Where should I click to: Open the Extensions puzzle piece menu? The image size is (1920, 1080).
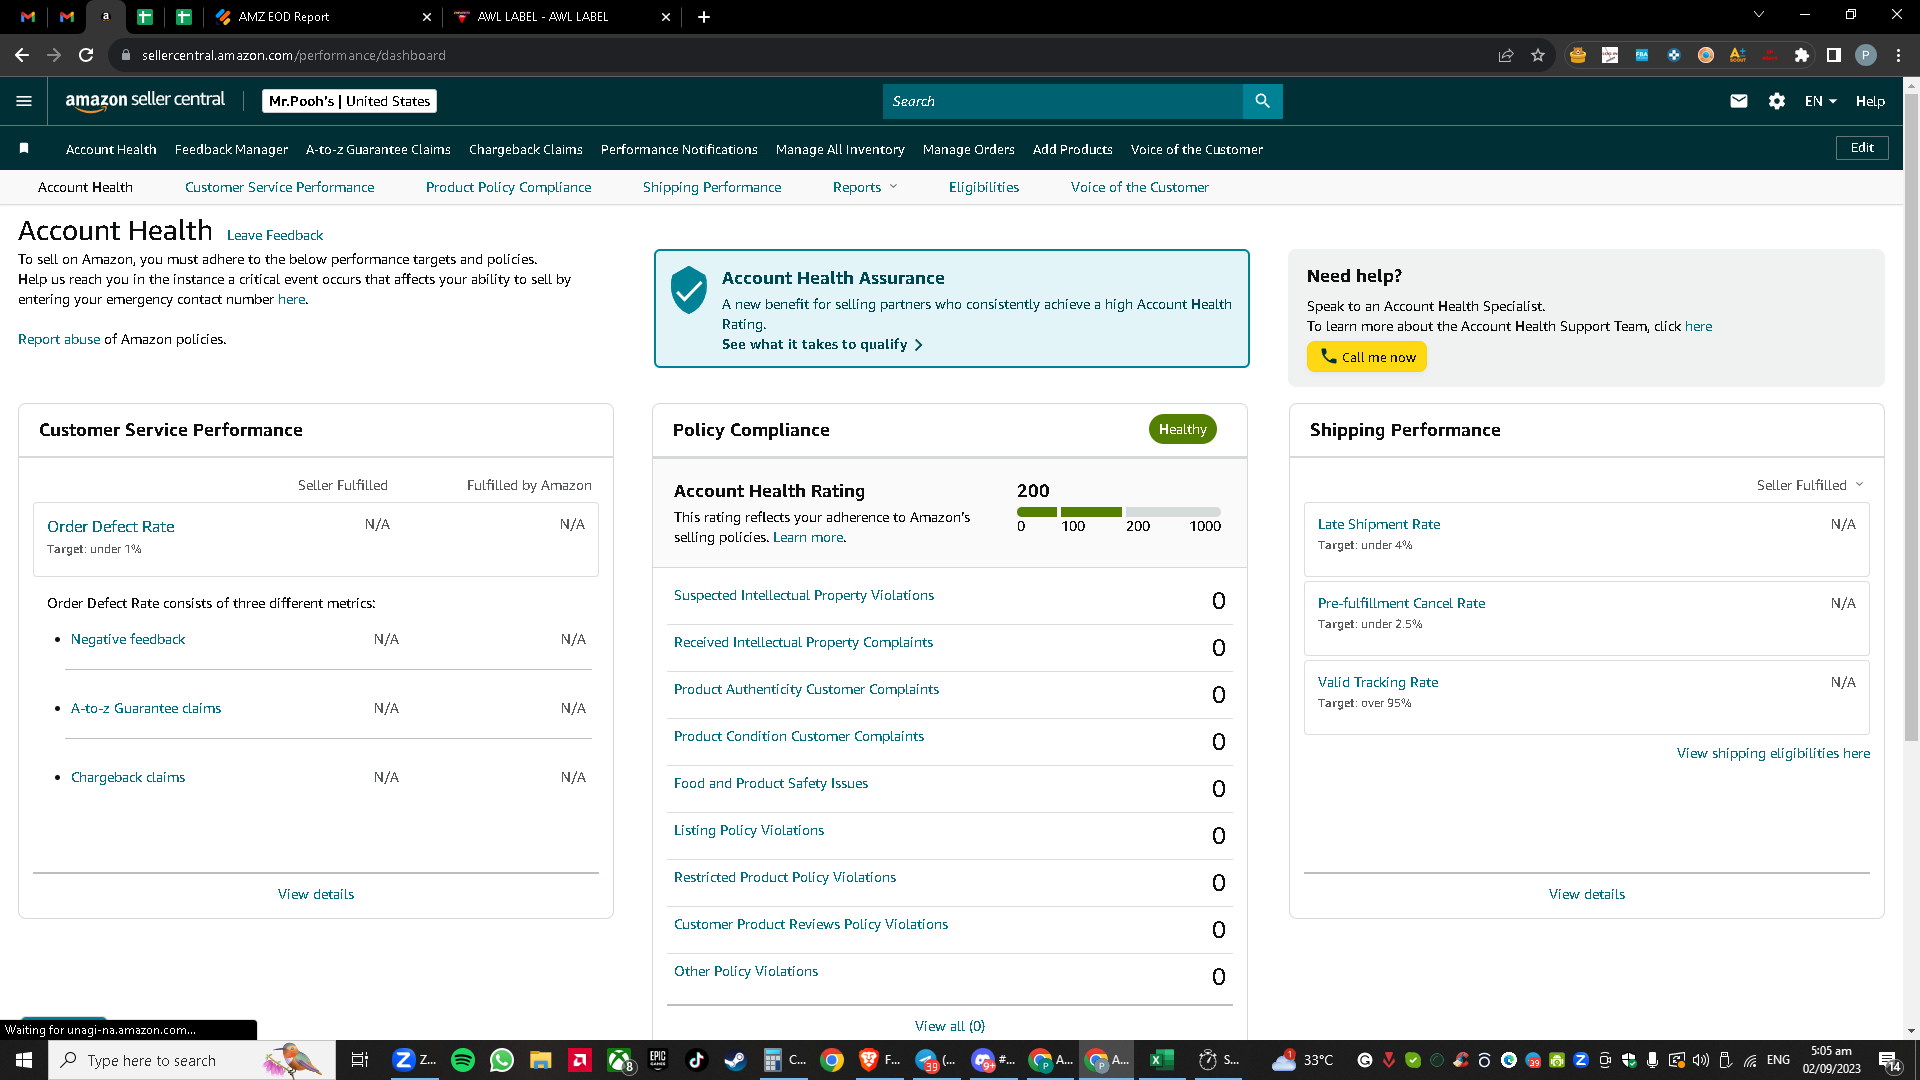[1802, 55]
